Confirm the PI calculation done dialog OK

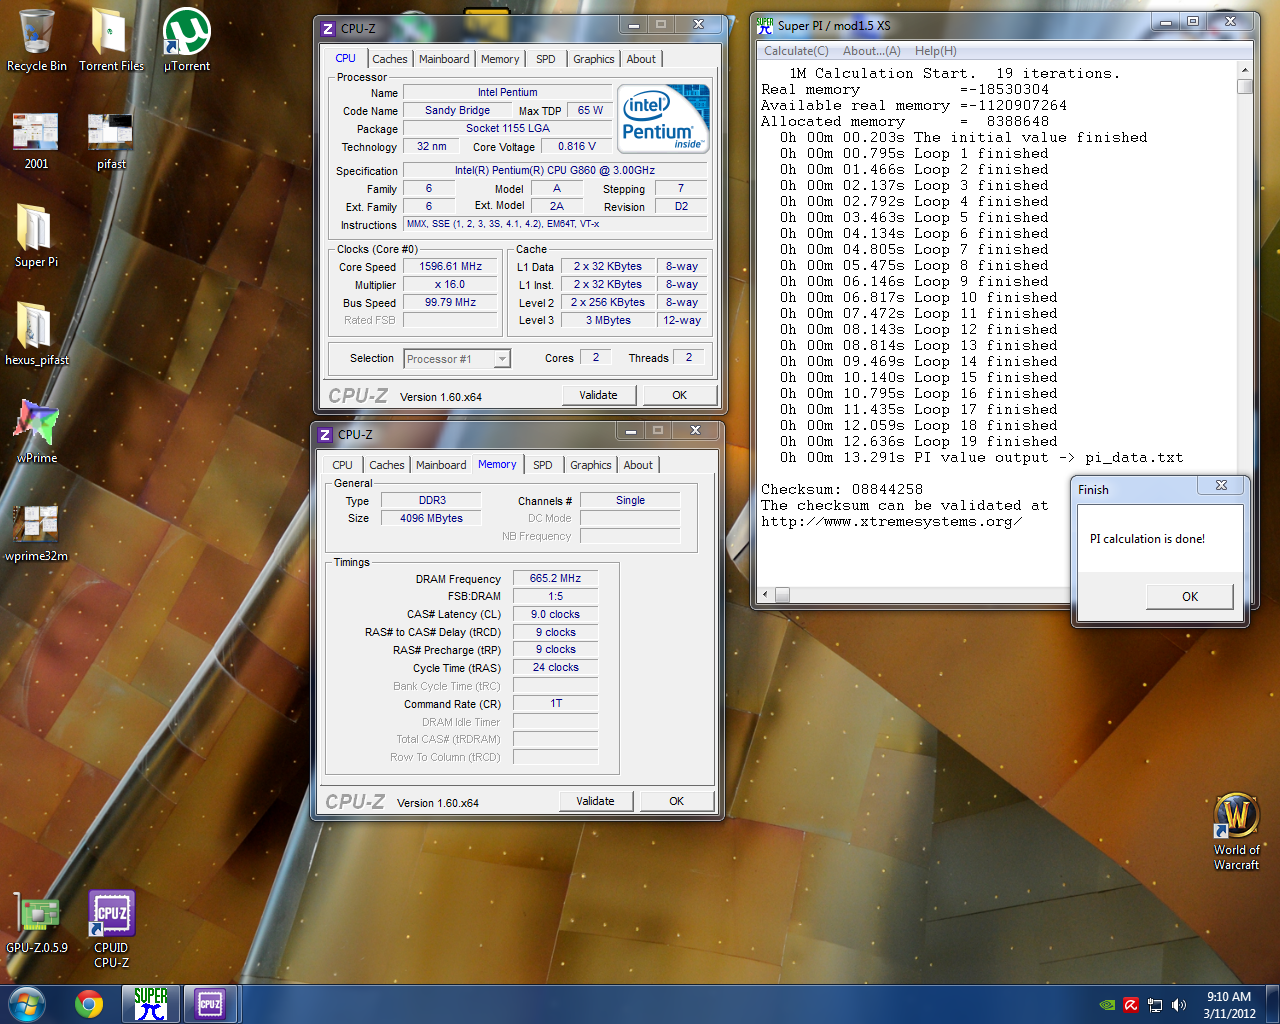(1189, 596)
